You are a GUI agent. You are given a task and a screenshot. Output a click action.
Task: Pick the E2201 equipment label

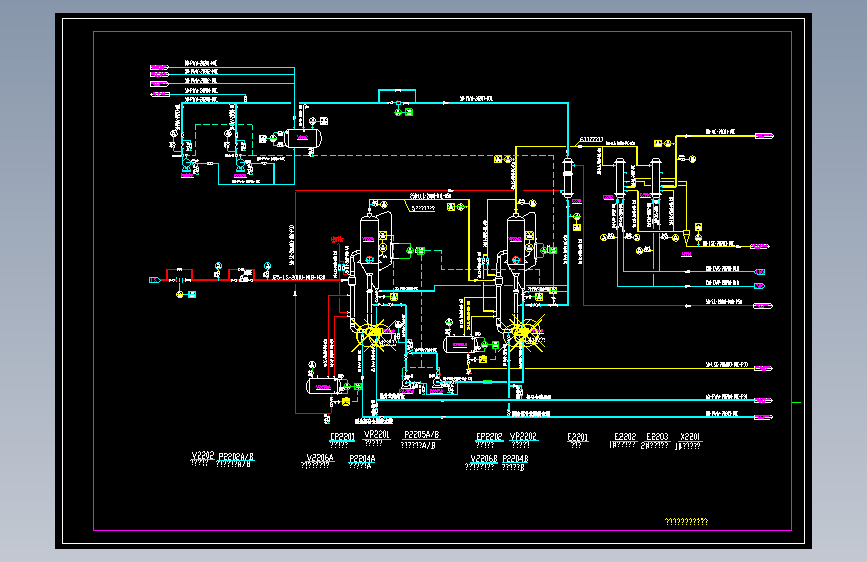(577, 437)
